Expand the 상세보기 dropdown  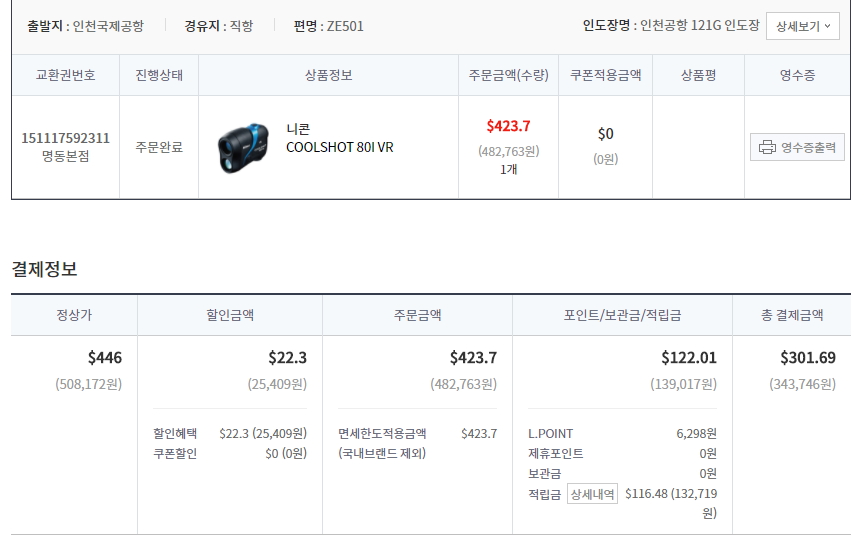coord(803,26)
